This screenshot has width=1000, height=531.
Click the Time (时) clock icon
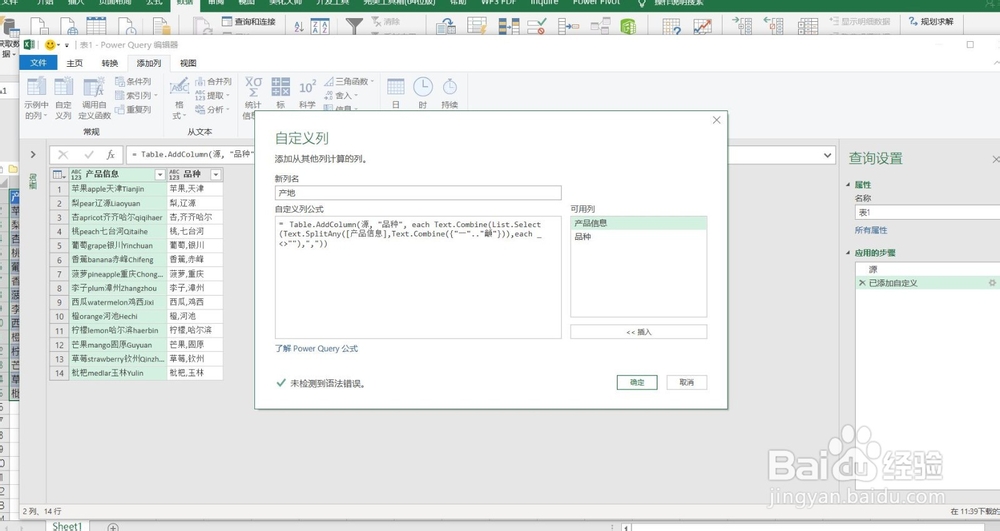pyautogui.click(x=423, y=87)
